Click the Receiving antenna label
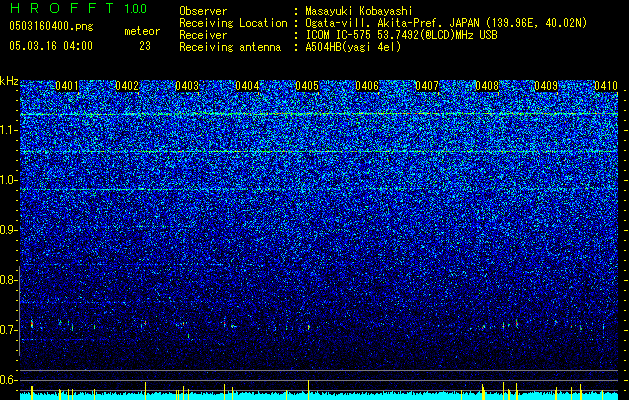629x400 pixels. coord(230,47)
